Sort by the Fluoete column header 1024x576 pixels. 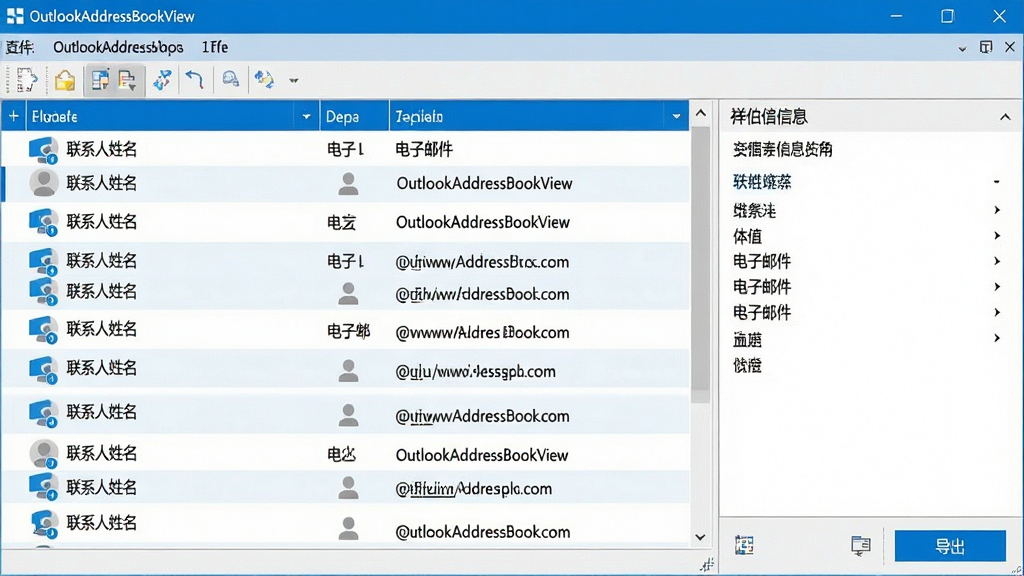160,116
